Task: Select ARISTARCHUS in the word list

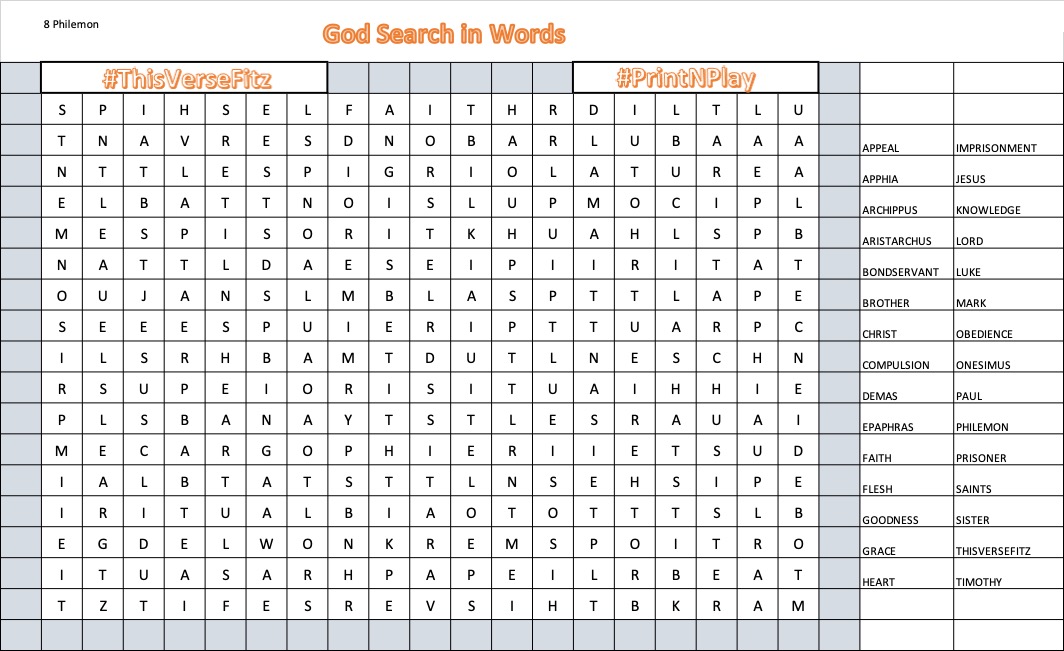Action: [x=896, y=241]
